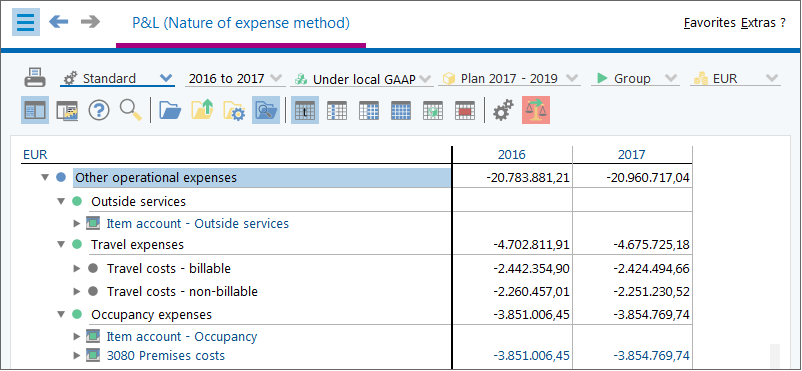Click the magnifying glass search icon
802x371 pixels.
pos(130,110)
